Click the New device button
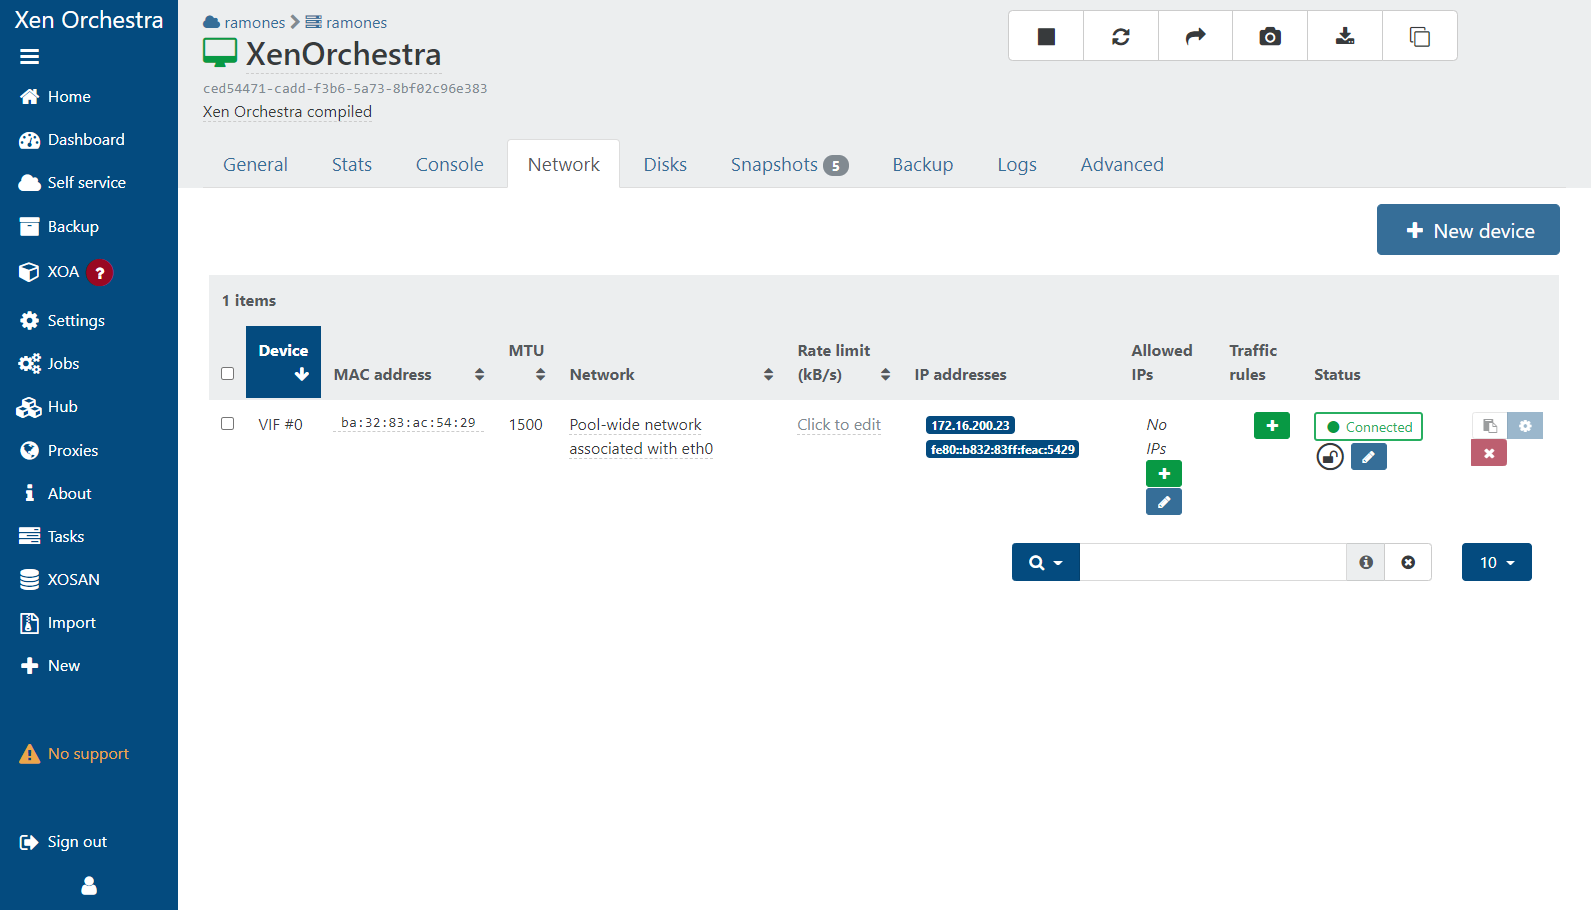 coord(1468,230)
